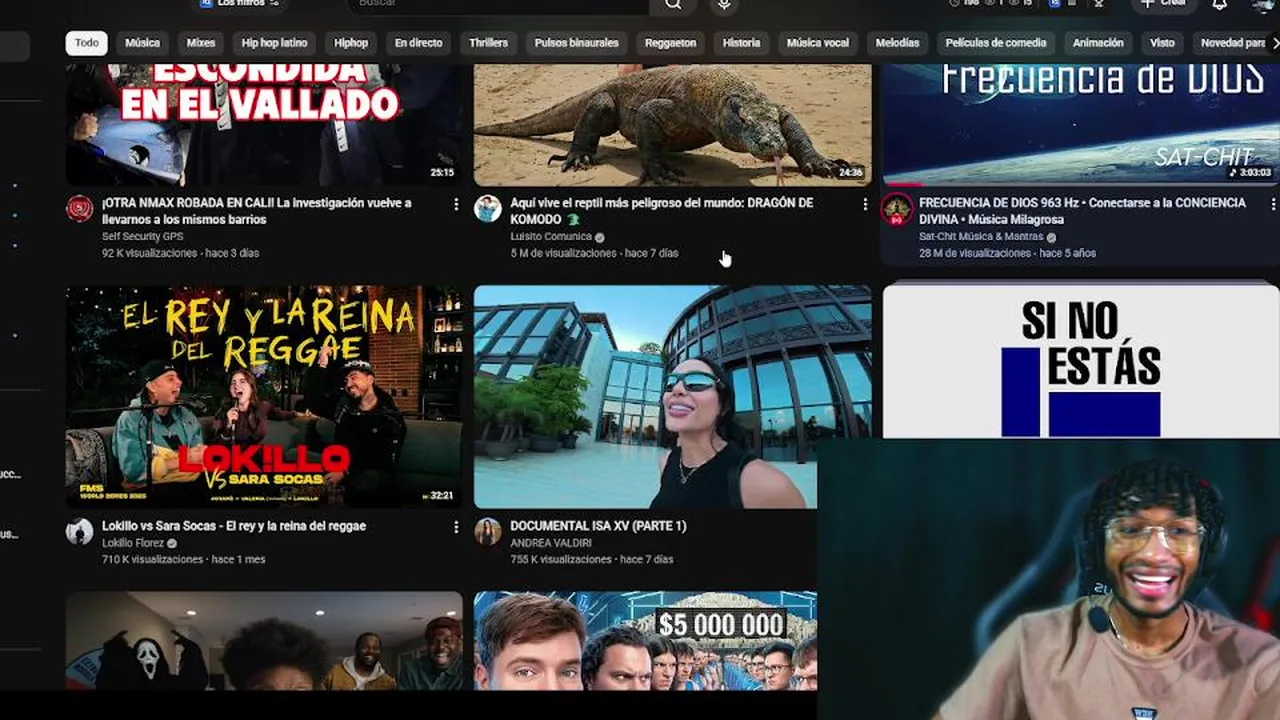The width and height of the screenshot is (1280, 720).
Task: Go to Lokillo Florez channel name
Action: (133, 543)
